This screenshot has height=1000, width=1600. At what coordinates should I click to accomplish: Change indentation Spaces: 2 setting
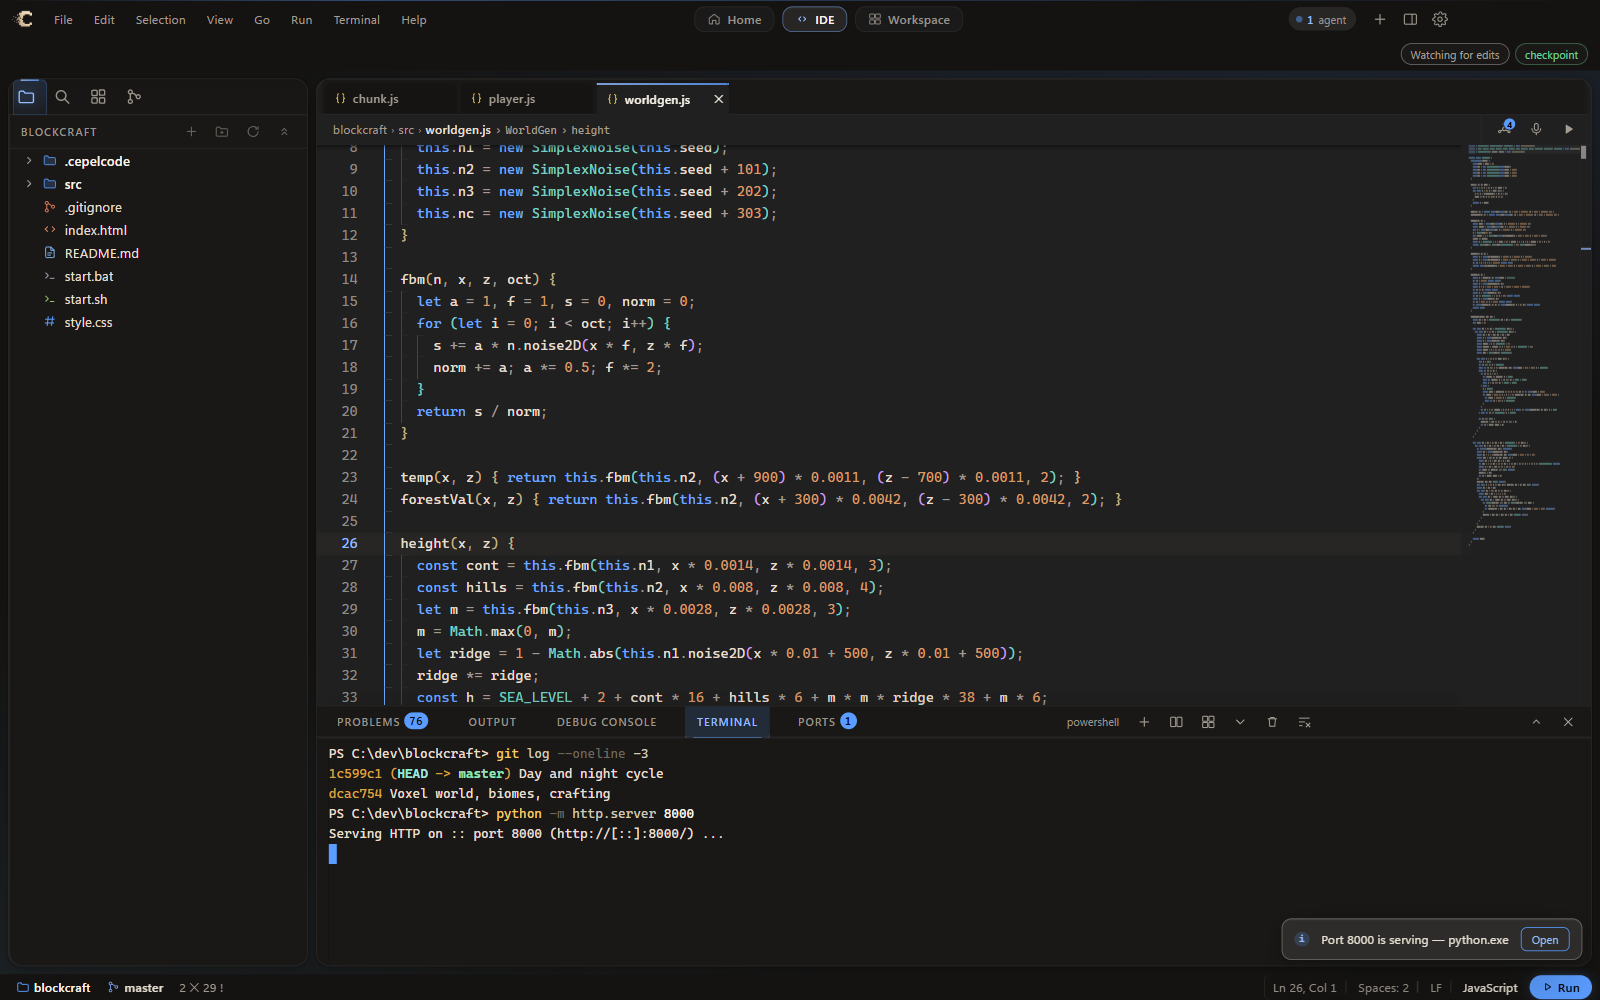[x=1383, y=988]
